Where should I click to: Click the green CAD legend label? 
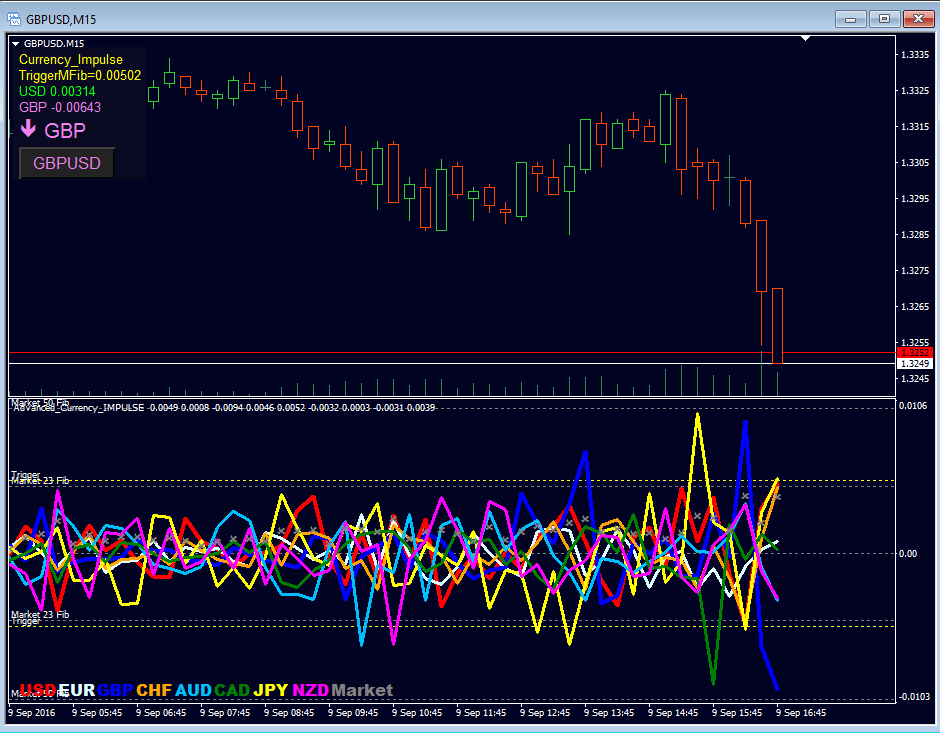coord(232,690)
